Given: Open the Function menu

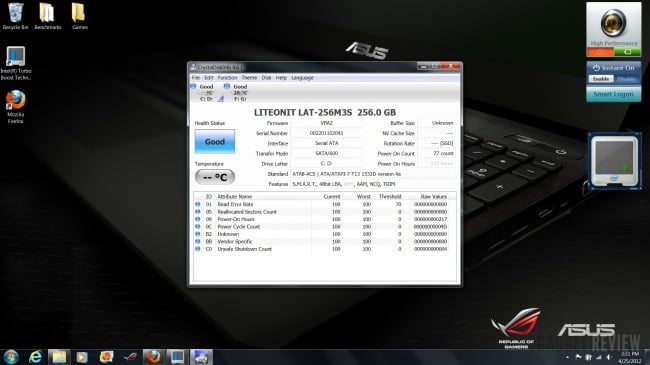Looking at the screenshot, I should click(x=227, y=78).
